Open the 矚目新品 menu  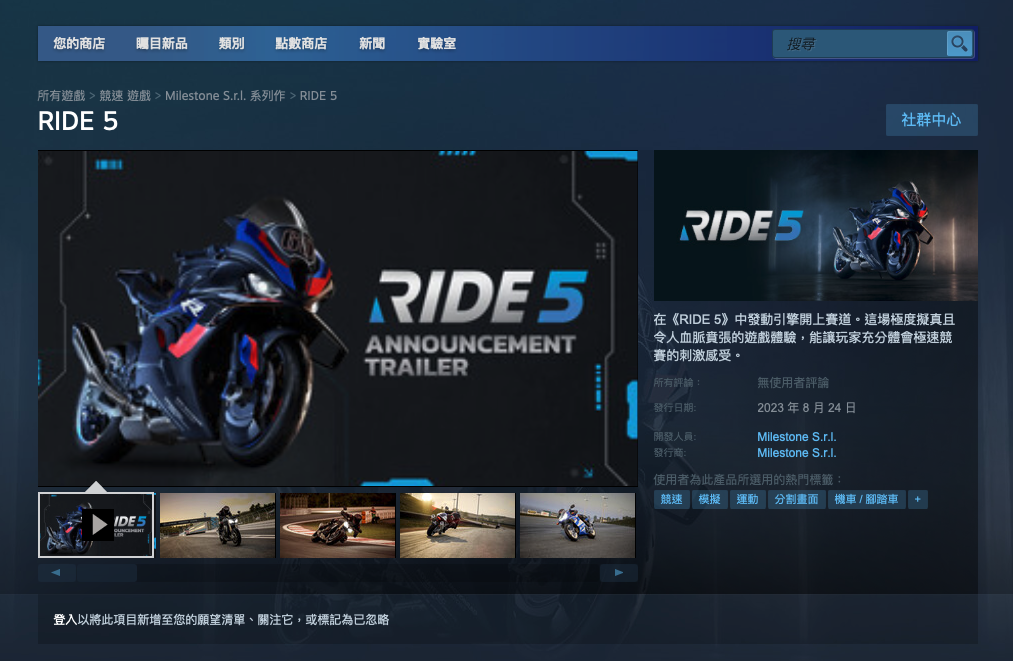[x=162, y=43]
